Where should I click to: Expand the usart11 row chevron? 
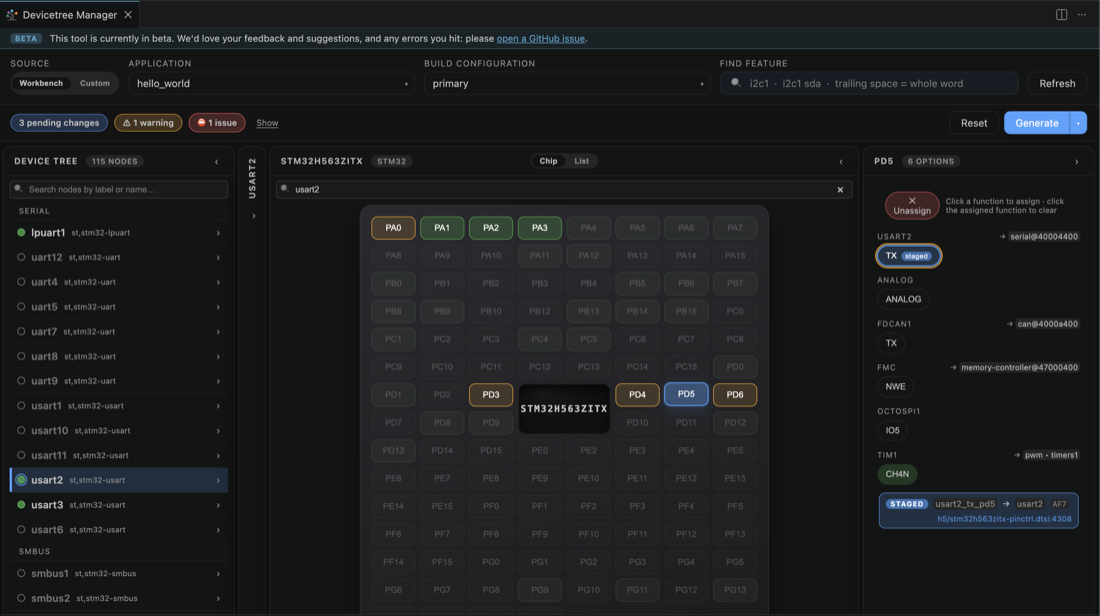218,455
